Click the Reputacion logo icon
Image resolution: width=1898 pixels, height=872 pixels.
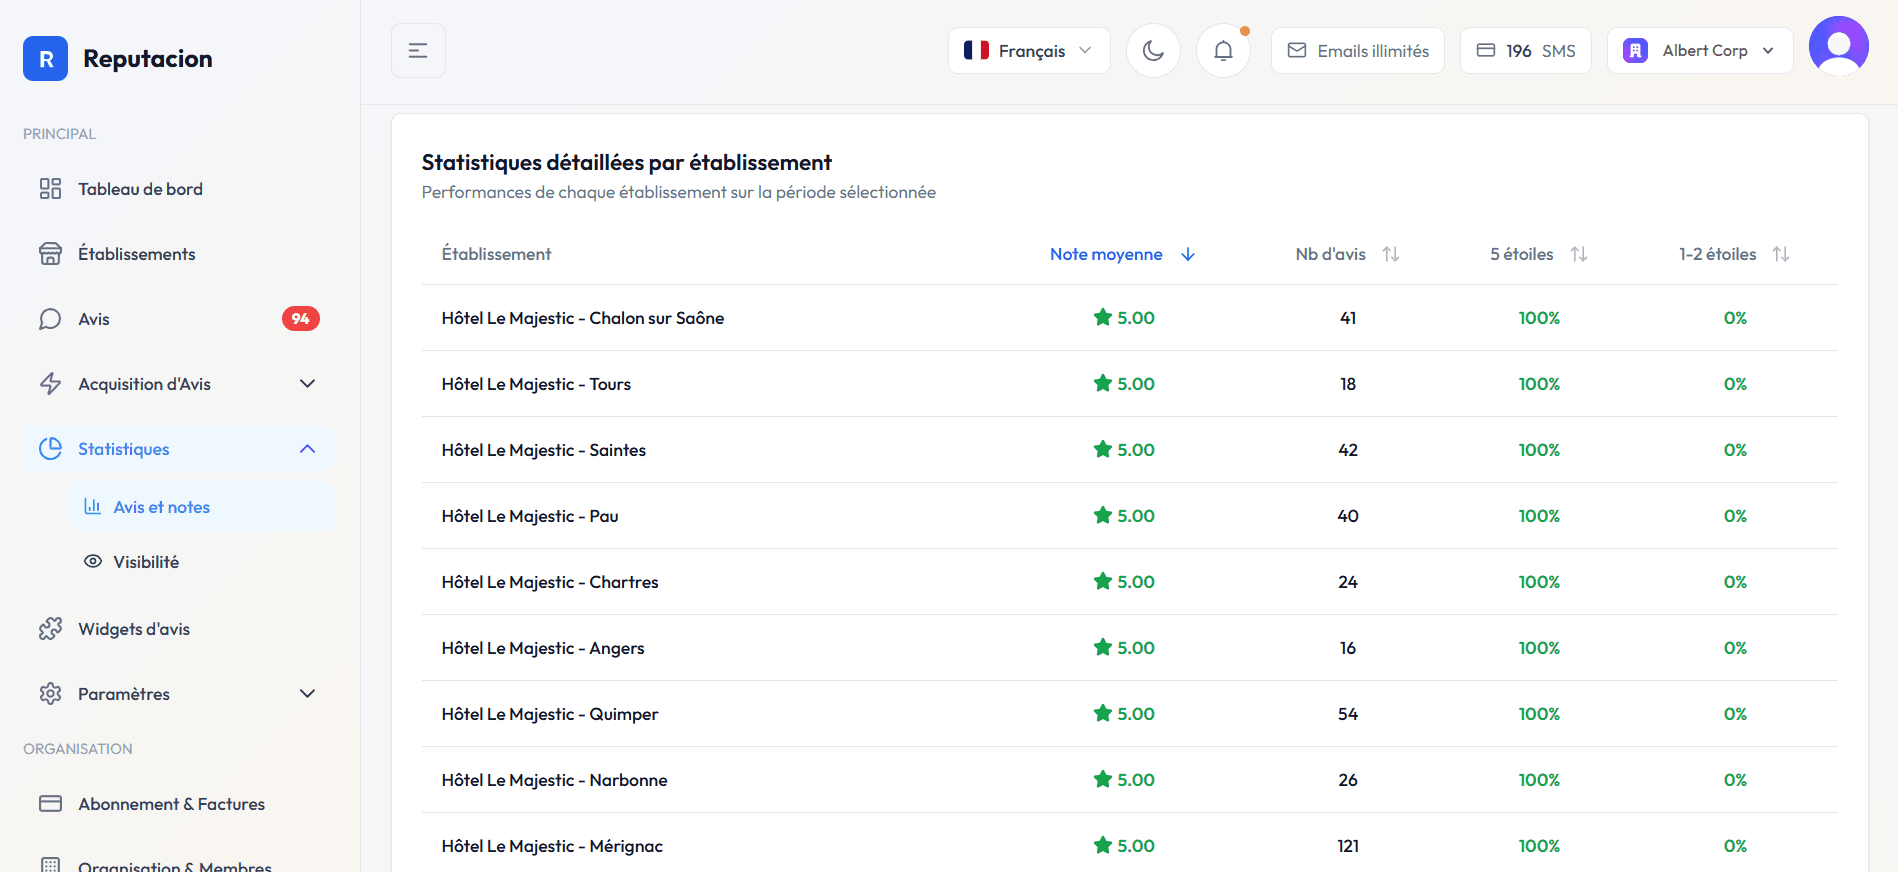click(46, 59)
